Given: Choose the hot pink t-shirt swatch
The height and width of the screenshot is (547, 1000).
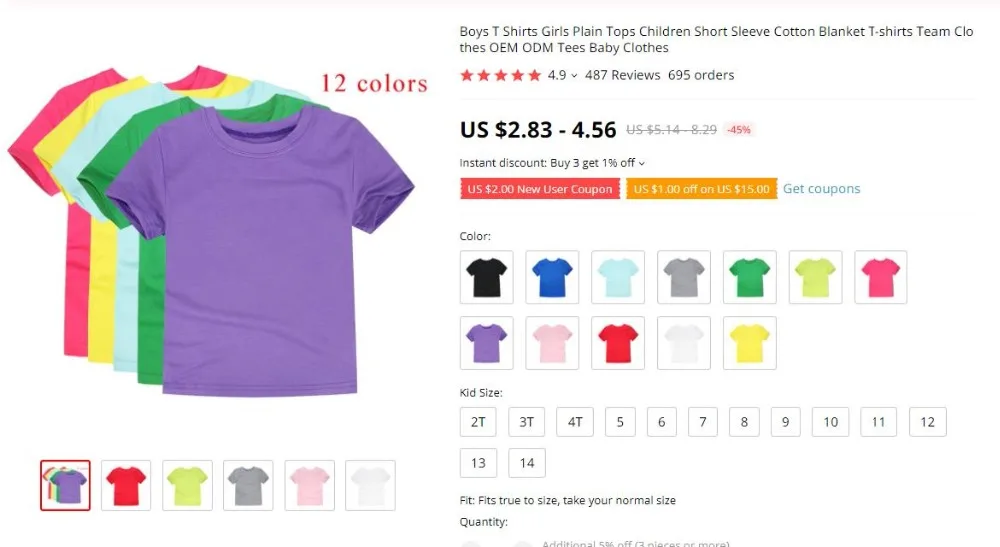Looking at the screenshot, I should 881,277.
